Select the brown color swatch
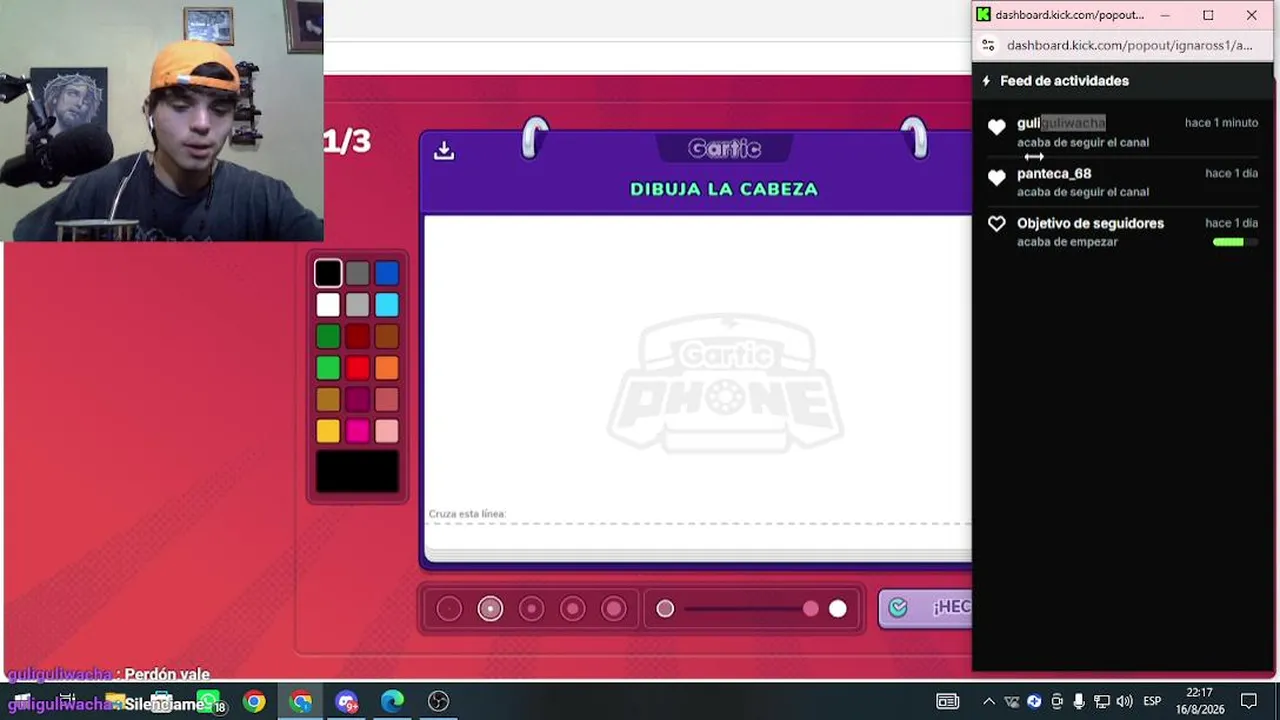 (386, 336)
